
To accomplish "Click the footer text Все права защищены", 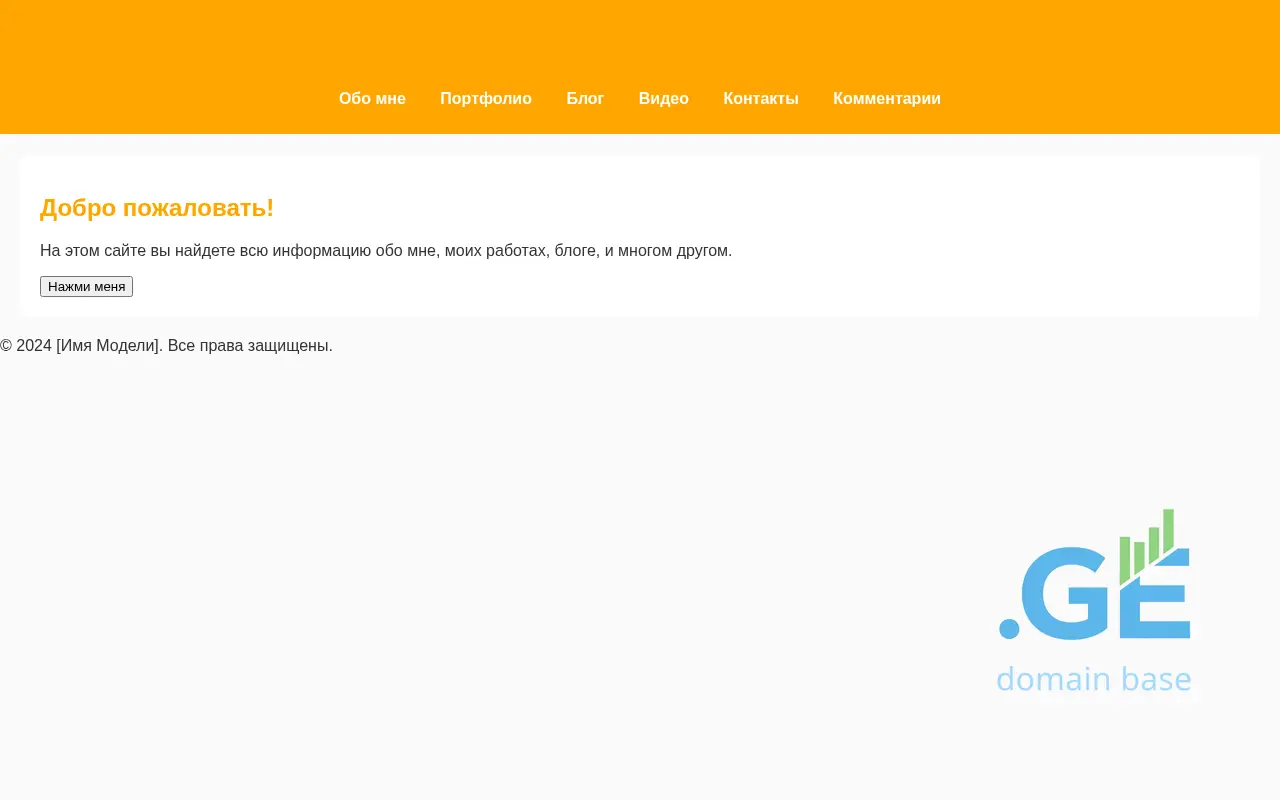I will (x=250, y=345).
